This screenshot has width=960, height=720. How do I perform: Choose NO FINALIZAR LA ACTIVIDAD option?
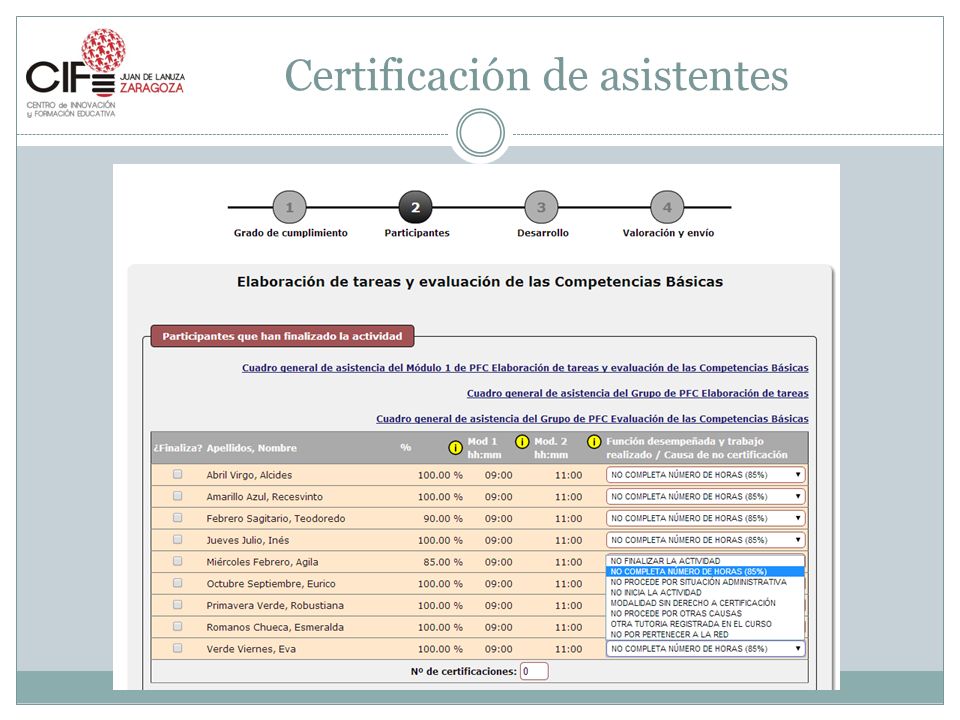click(x=705, y=561)
